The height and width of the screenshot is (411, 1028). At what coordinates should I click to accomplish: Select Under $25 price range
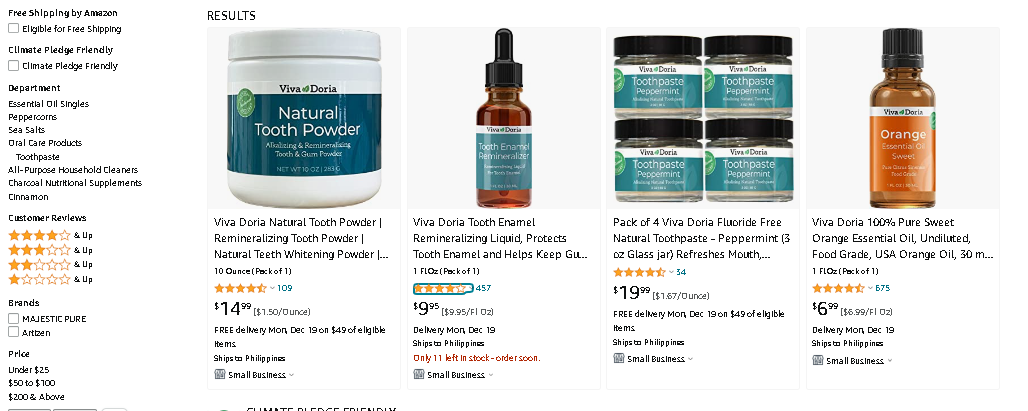coord(28,370)
